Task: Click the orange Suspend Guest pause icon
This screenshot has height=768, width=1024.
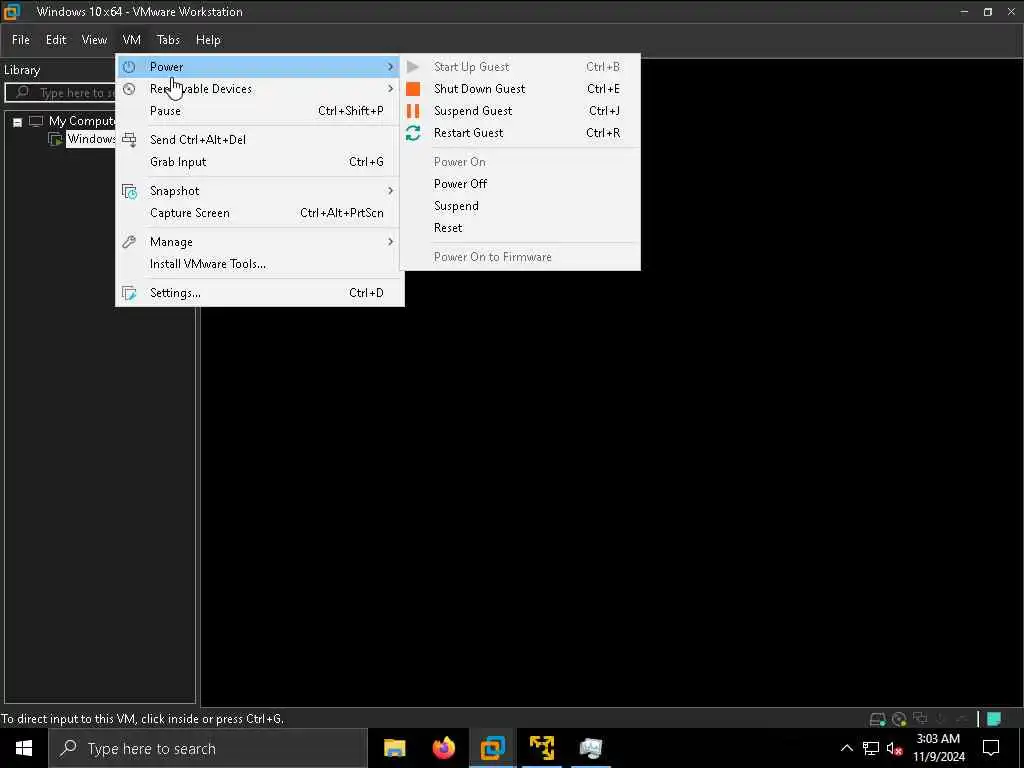Action: pos(413,111)
